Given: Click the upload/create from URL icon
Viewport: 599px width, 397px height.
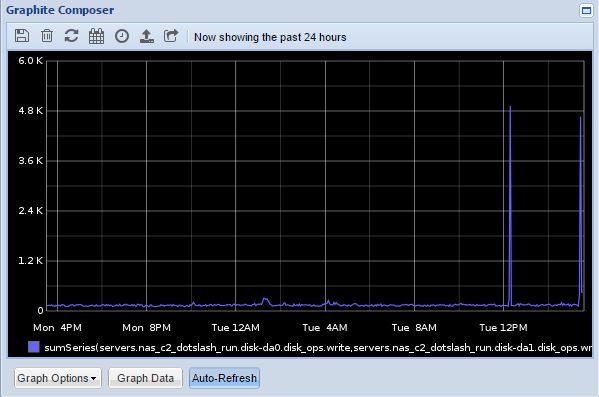Looking at the screenshot, I should (x=147, y=36).
